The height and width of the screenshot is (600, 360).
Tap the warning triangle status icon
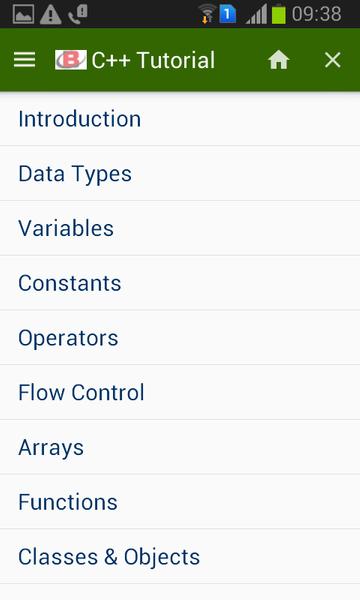[50, 14]
